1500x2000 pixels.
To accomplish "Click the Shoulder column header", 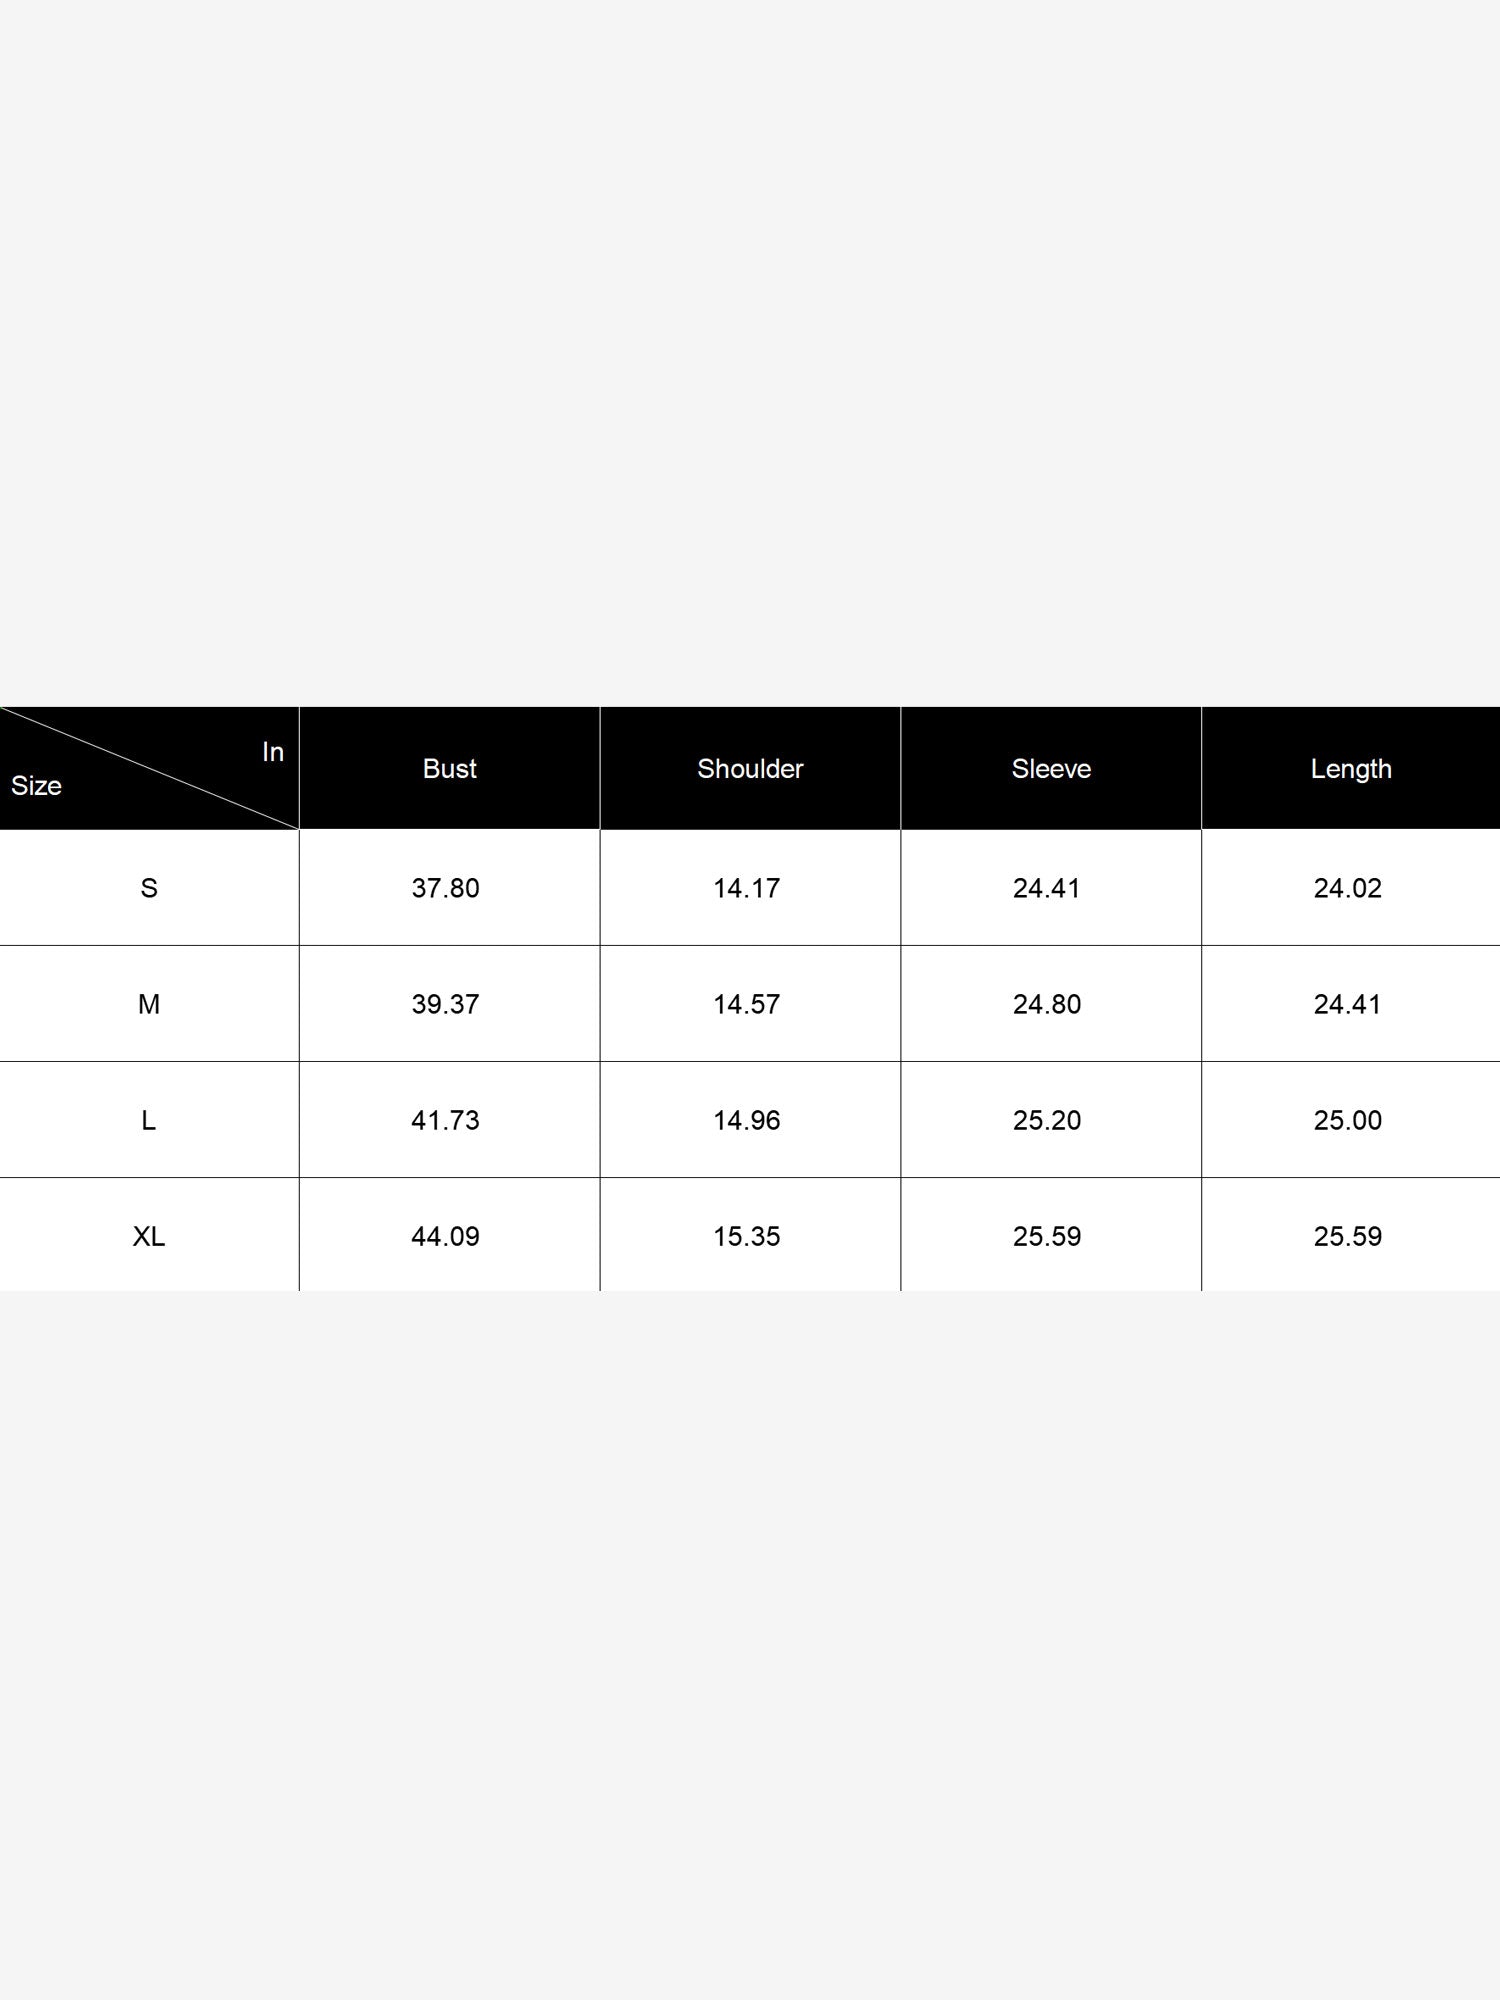I will tap(750, 769).
